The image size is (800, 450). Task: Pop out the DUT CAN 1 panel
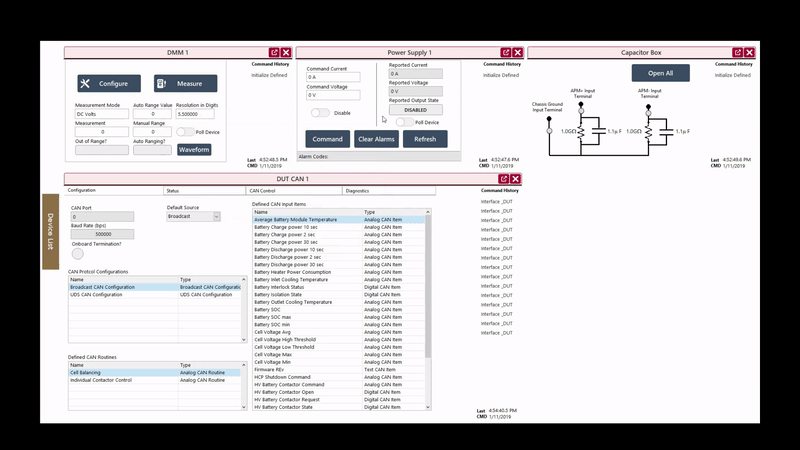[504, 179]
